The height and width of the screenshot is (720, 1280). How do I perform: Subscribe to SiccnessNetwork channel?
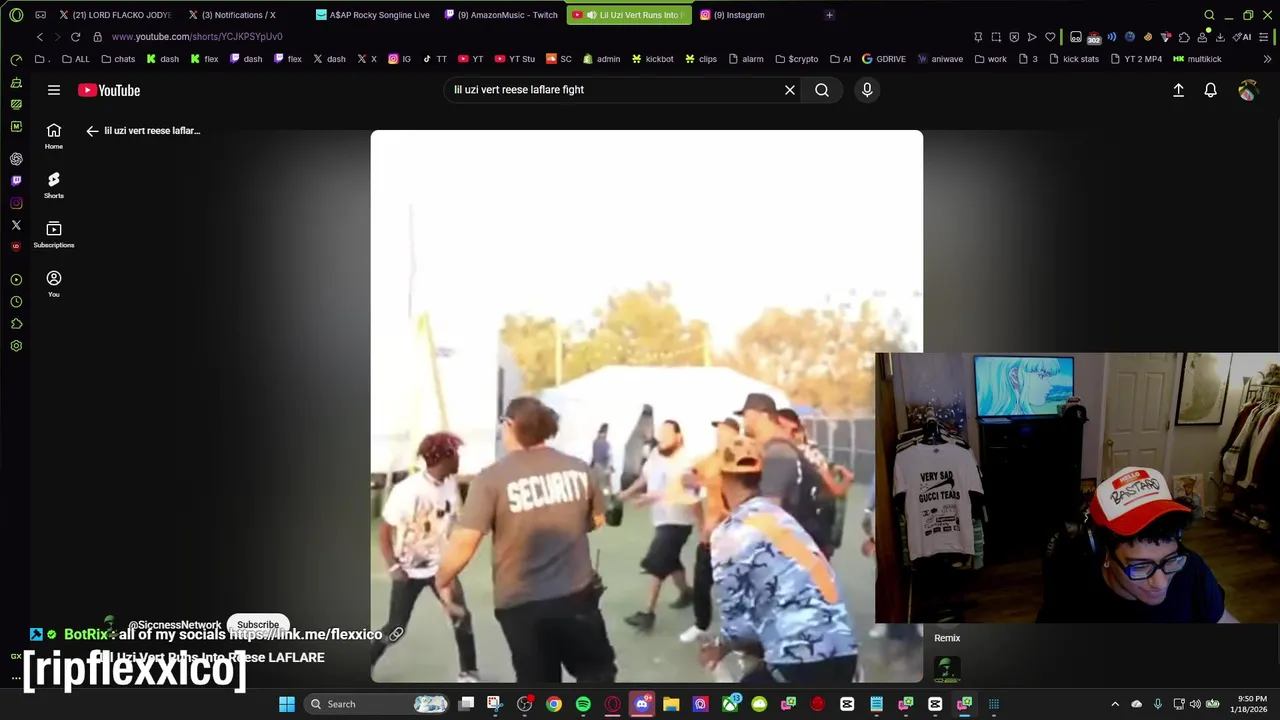[x=258, y=625]
